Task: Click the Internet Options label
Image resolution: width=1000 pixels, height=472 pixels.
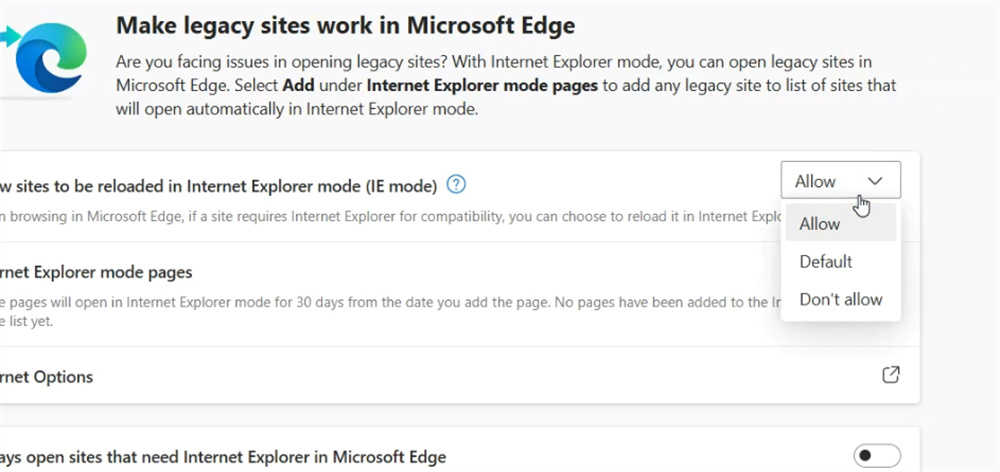Action: tap(47, 377)
